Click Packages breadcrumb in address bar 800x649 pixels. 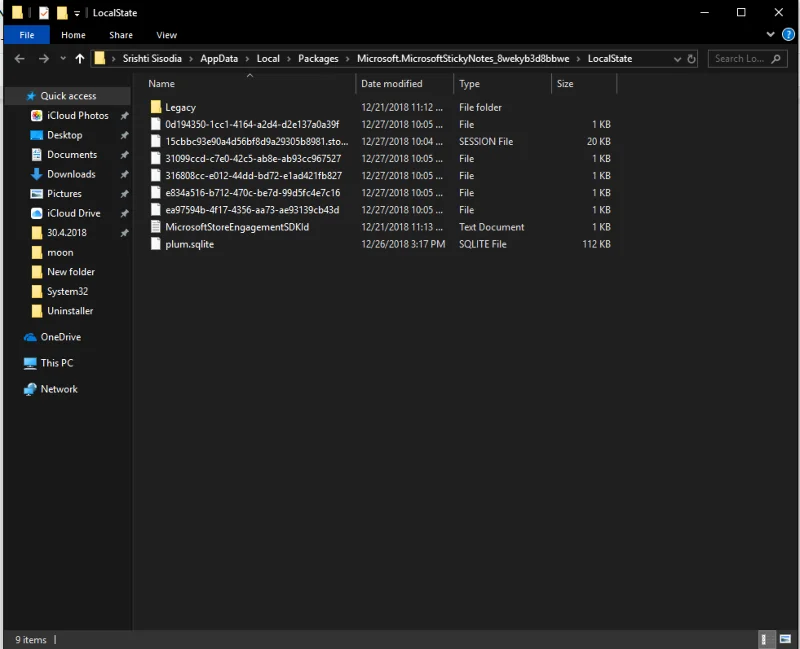pyautogui.click(x=318, y=59)
